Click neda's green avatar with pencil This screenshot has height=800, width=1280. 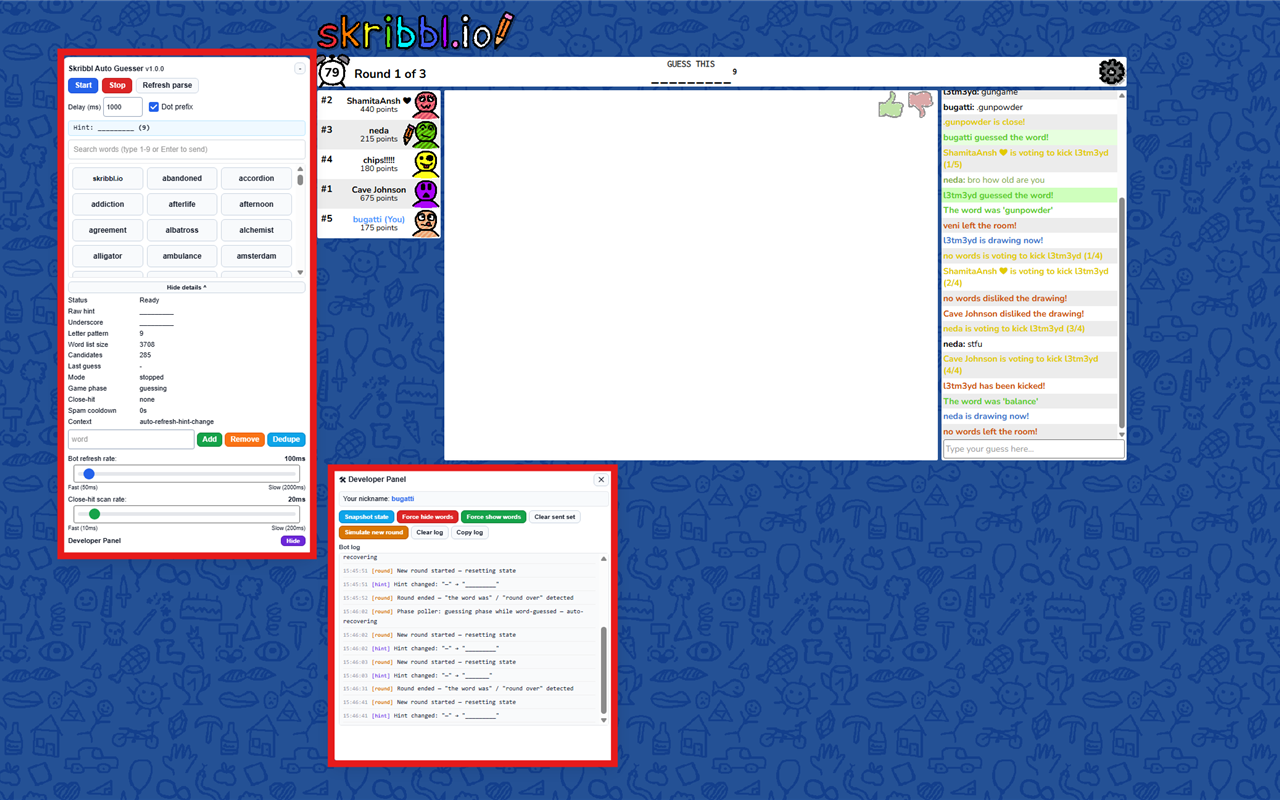click(x=426, y=134)
